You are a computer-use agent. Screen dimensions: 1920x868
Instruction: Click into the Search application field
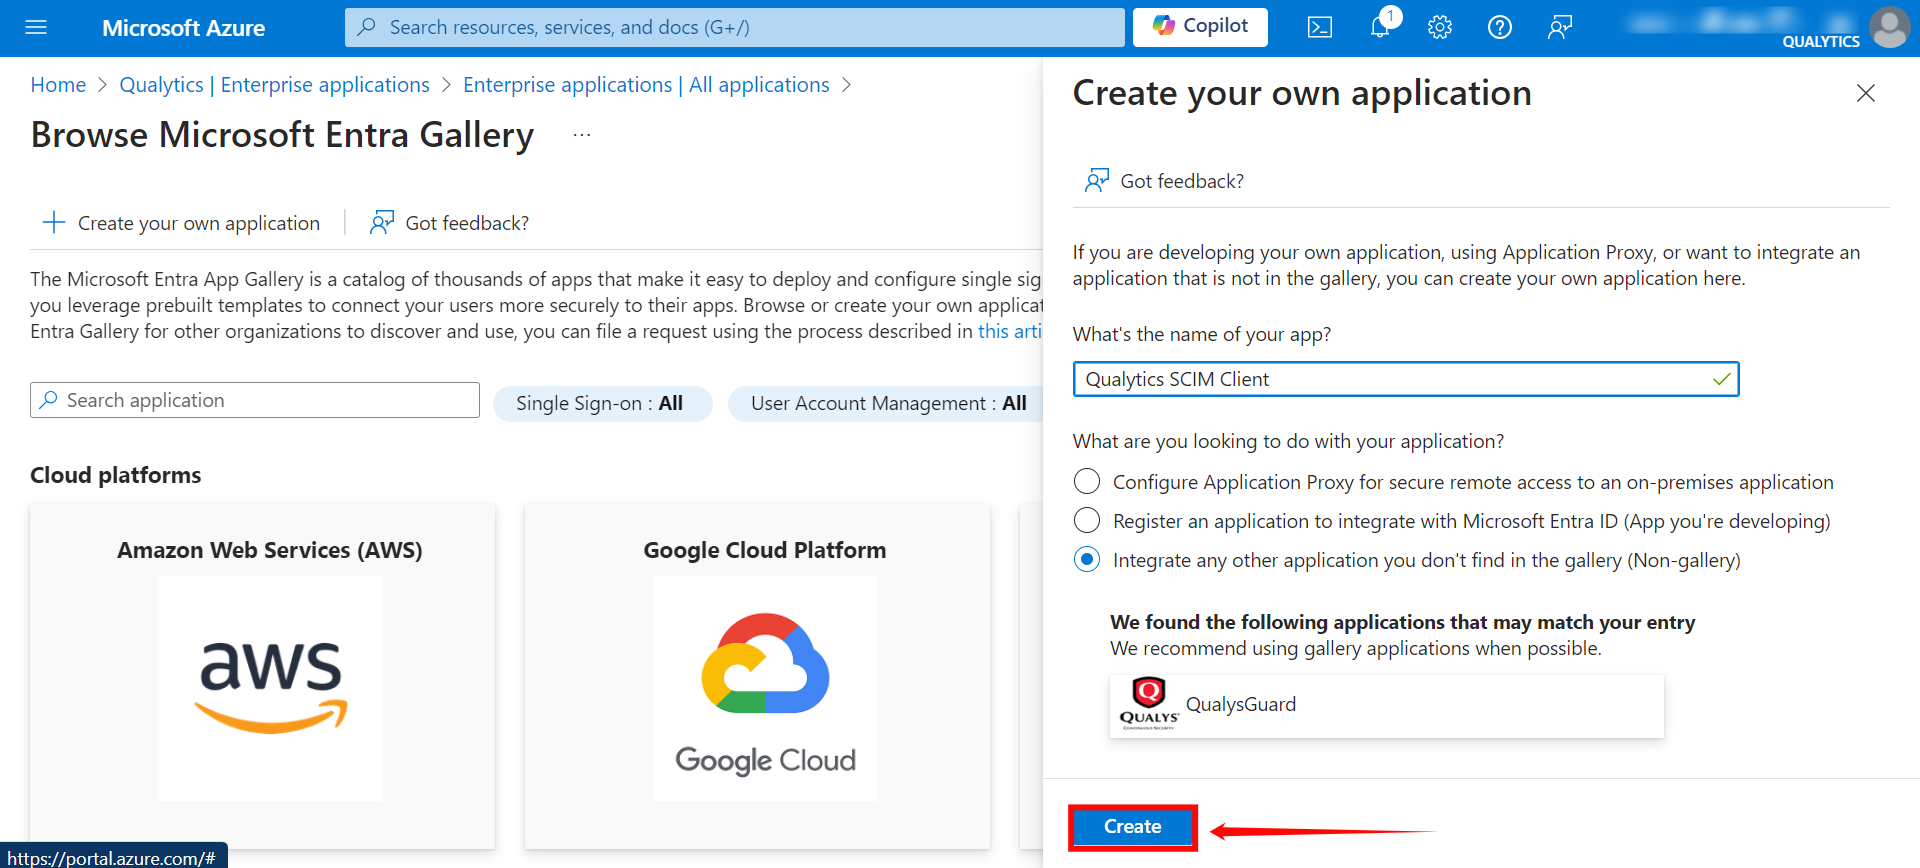(x=255, y=400)
